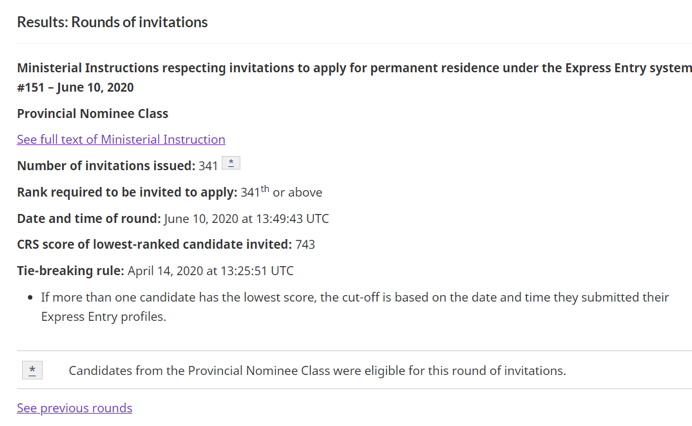
Task: Click the April 14, 2020 tie-breaking timestamp
Action: tap(210, 270)
